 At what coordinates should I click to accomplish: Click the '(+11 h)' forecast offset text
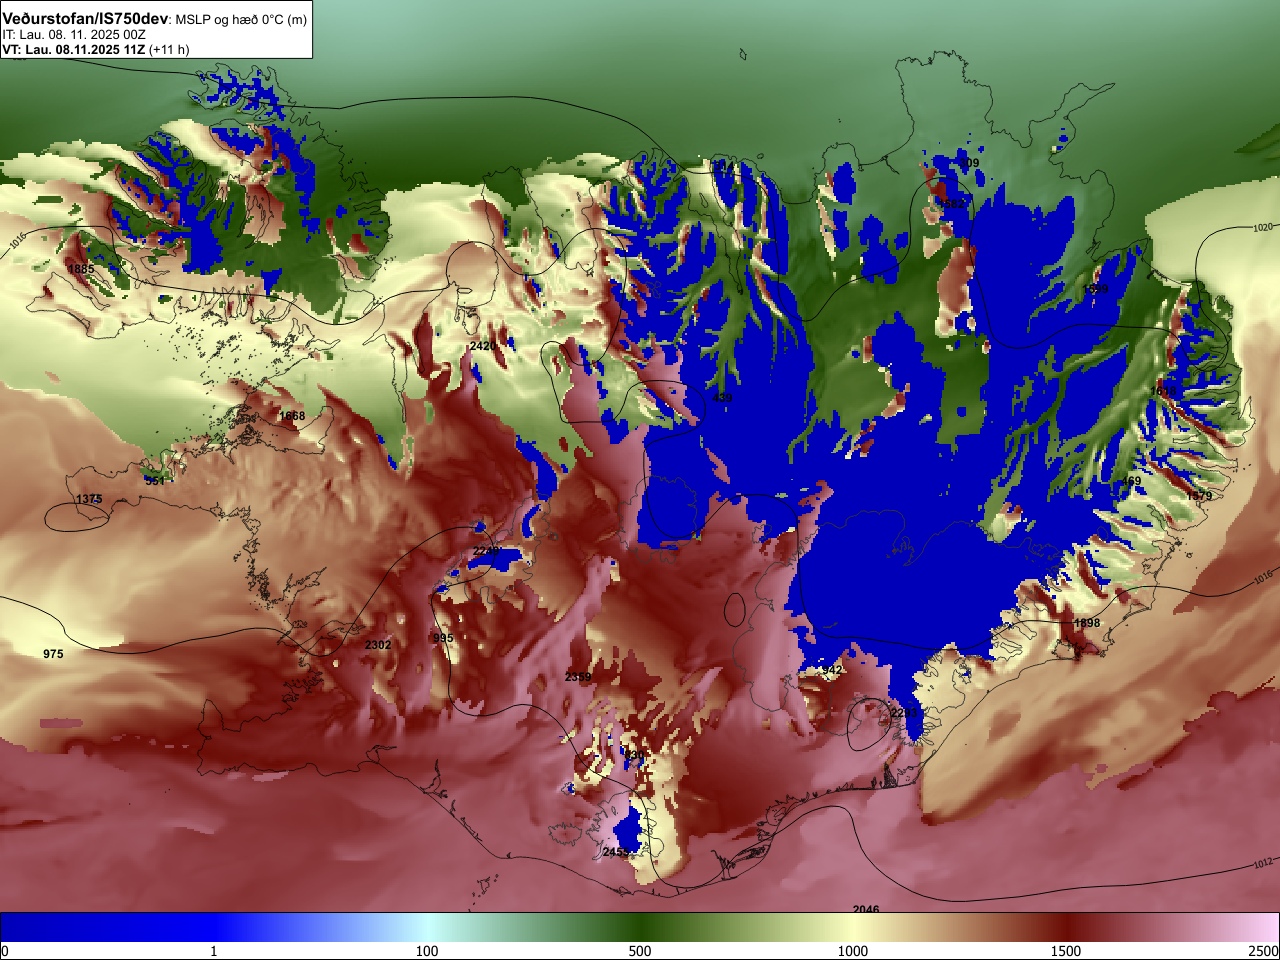(x=169, y=49)
